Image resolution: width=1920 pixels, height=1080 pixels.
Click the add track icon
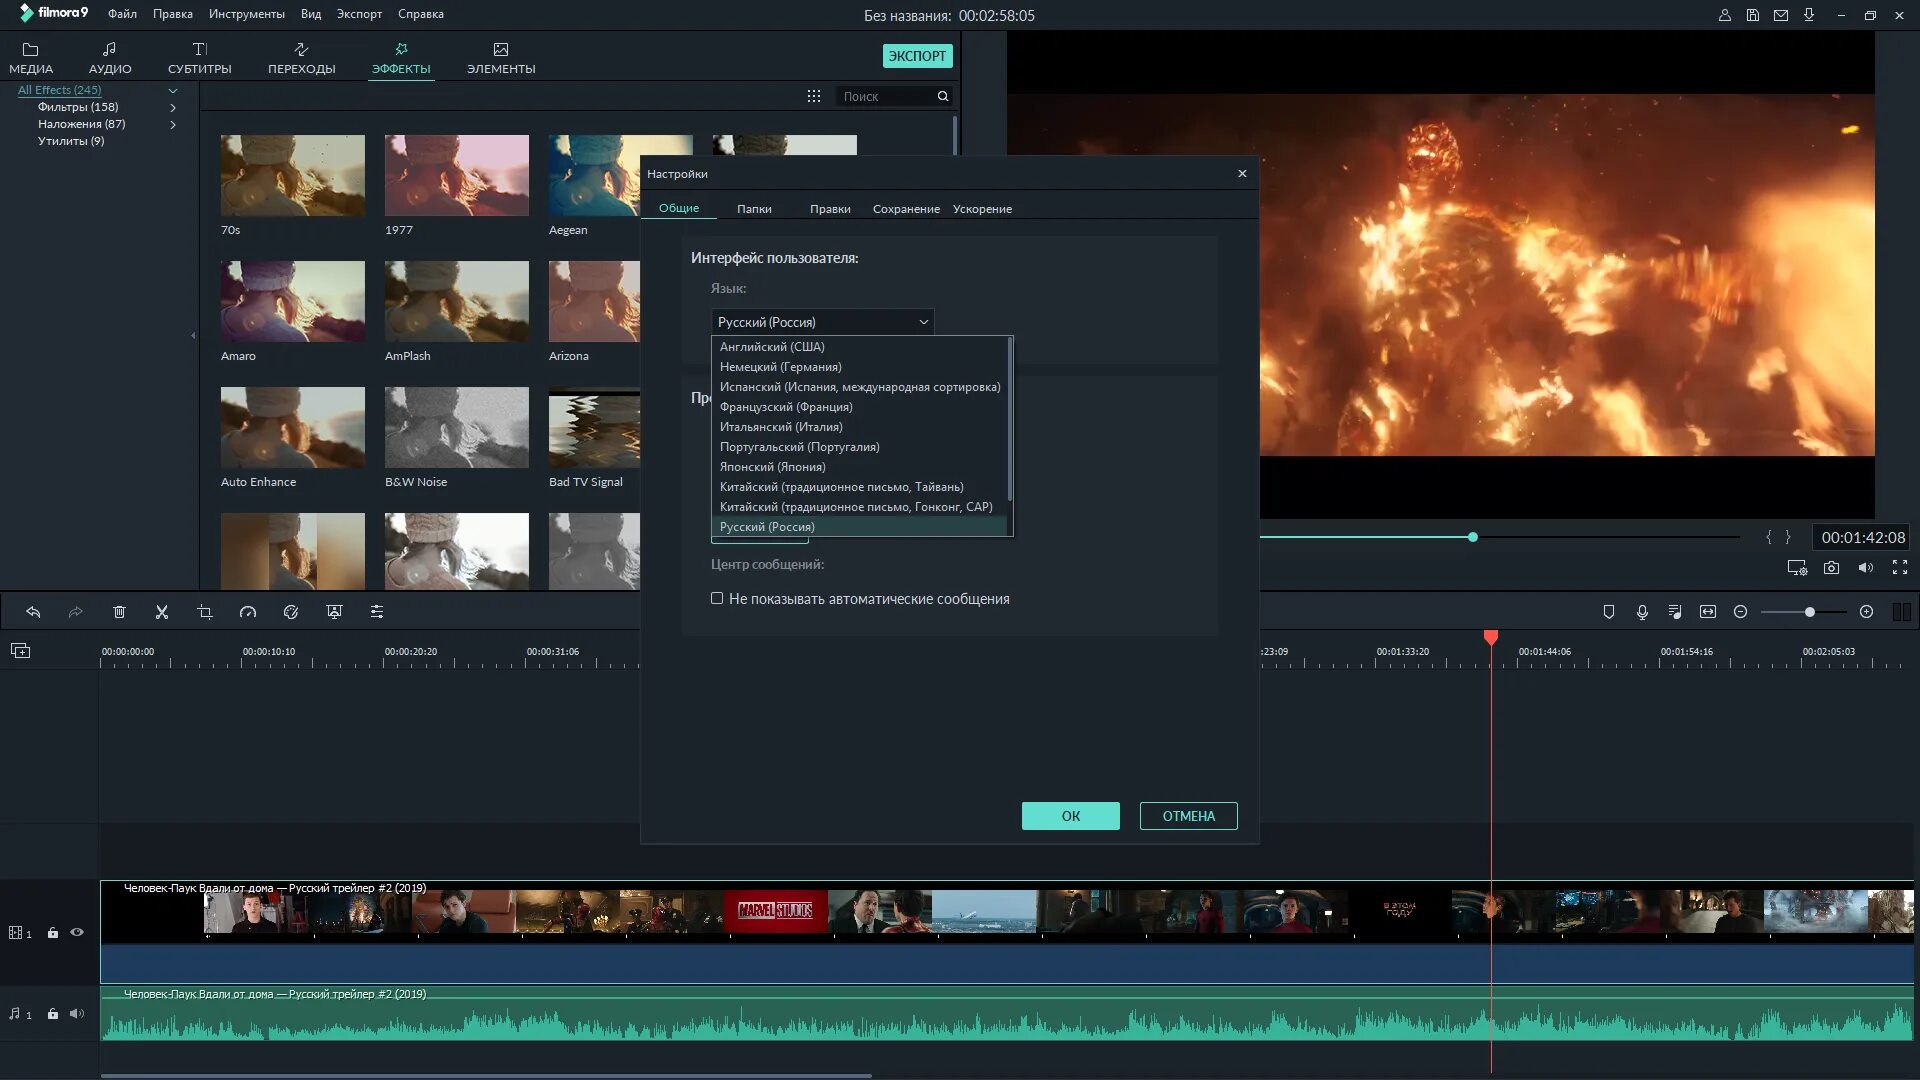pyautogui.click(x=20, y=651)
